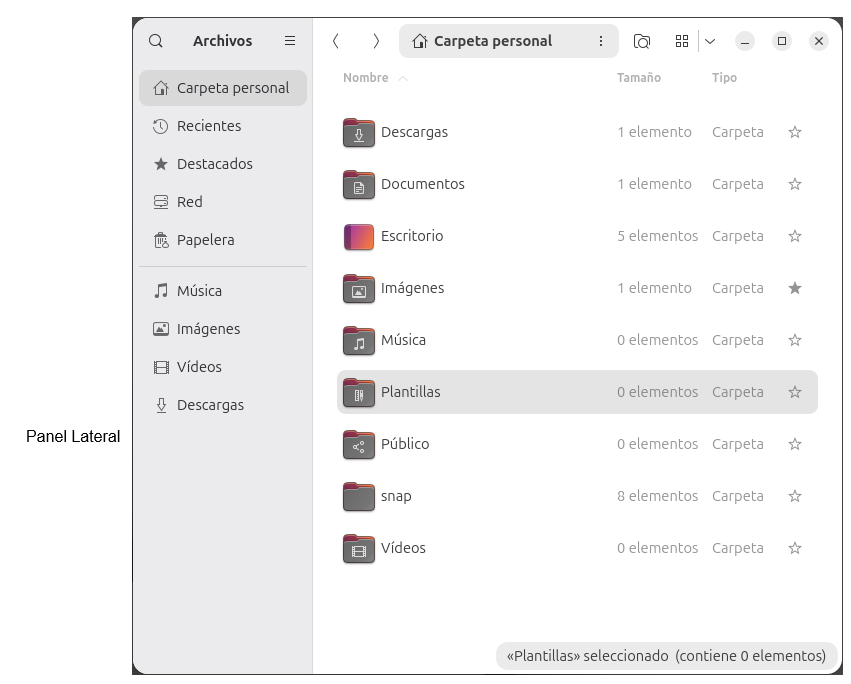
Task: Open Red network in the sidebar
Action: click(x=189, y=202)
